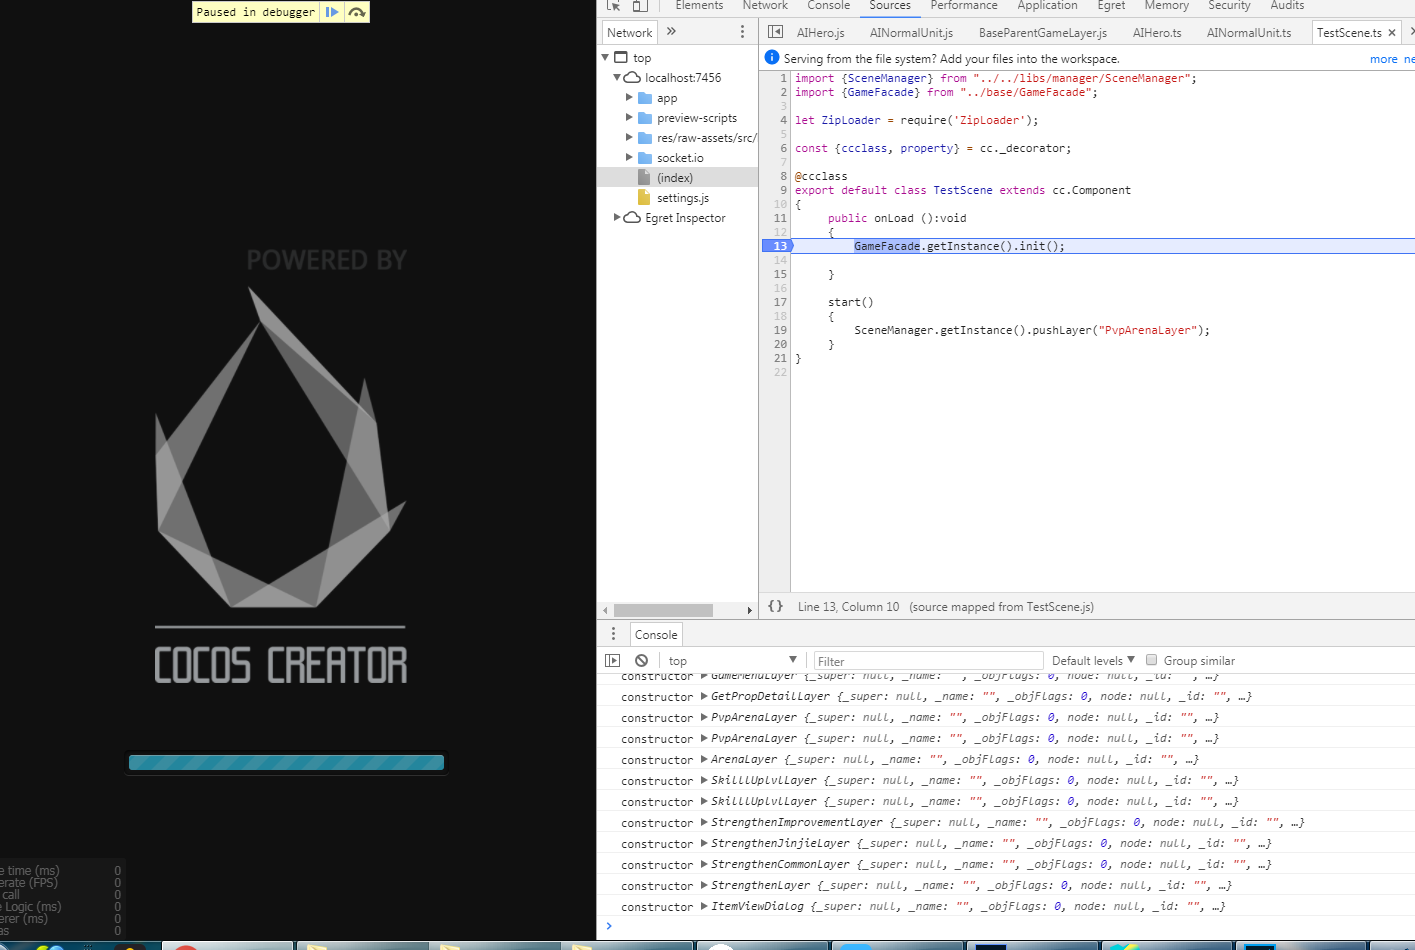Click the Cocos Creator loading progress bar

click(x=286, y=763)
